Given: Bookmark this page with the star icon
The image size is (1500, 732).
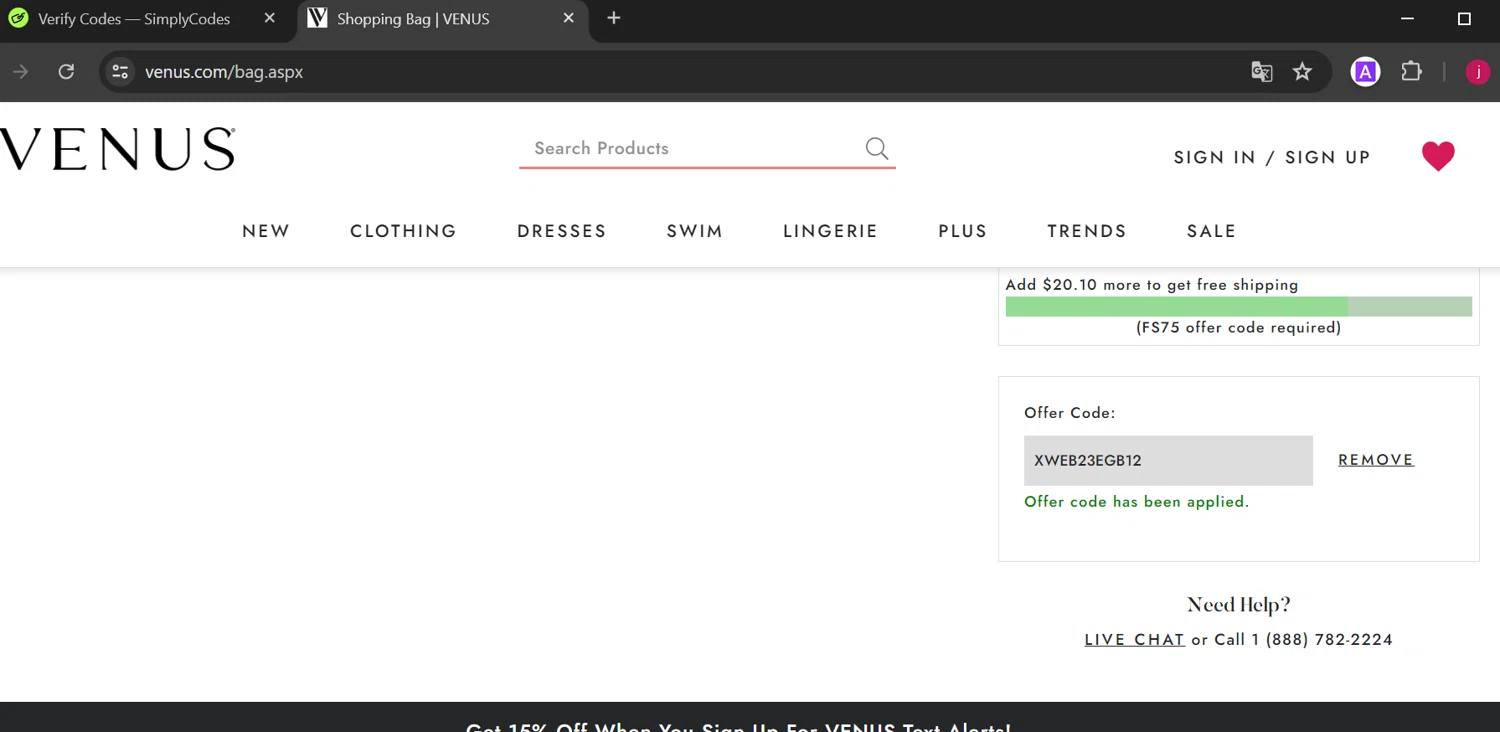Looking at the screenshot, I should 1302,72.
